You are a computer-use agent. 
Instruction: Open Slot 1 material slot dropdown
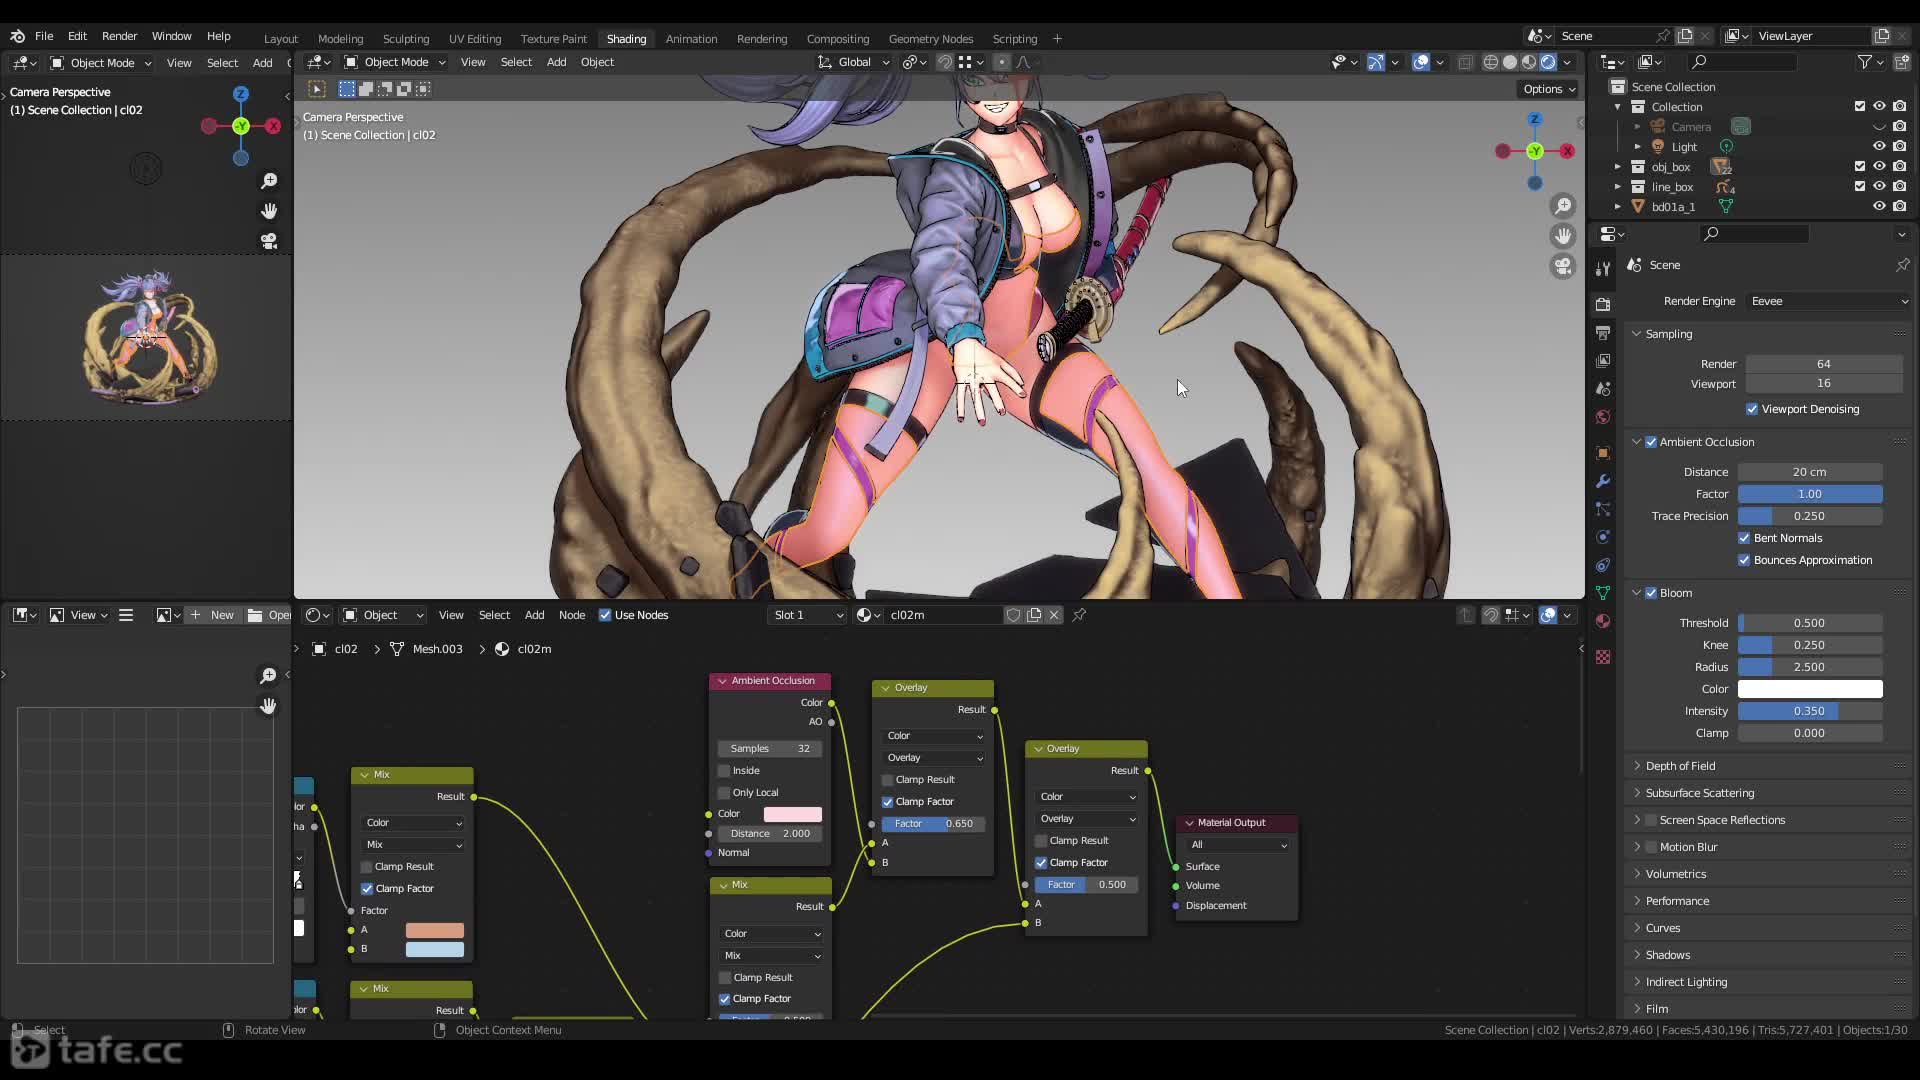pyautogui.click(x=808, y=615)
